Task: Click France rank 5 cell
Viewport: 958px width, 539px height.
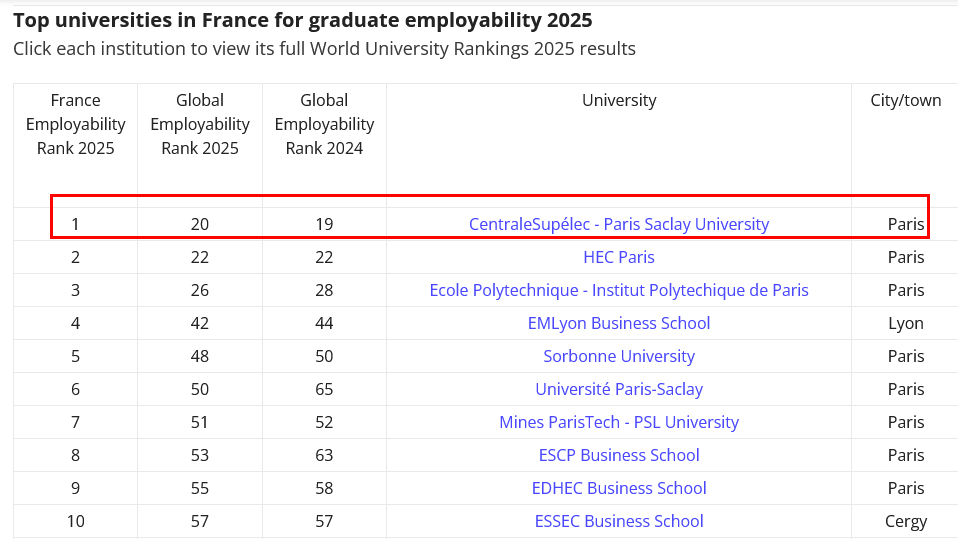Action: pyautogui.click(x=76, y=356)
